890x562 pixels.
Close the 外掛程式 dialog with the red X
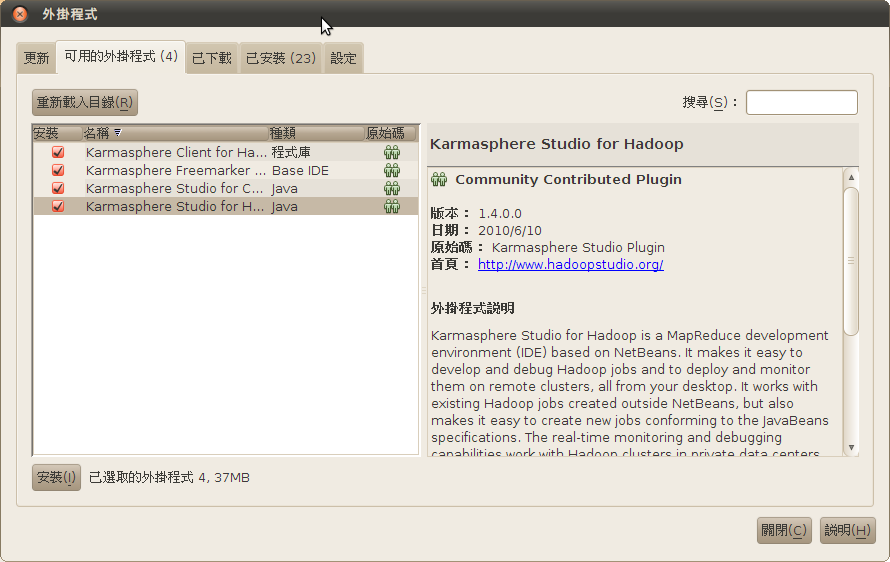(x=20, y=14)
